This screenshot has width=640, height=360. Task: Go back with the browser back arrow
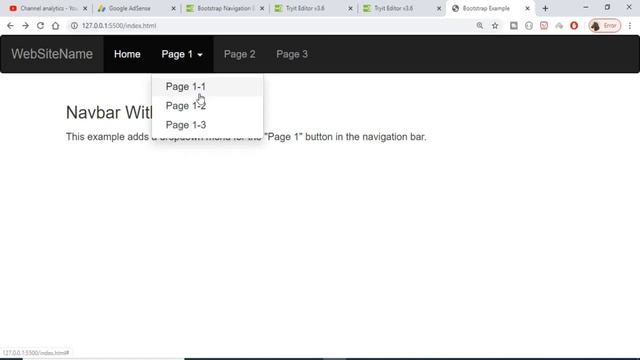(x=10, y=26)
